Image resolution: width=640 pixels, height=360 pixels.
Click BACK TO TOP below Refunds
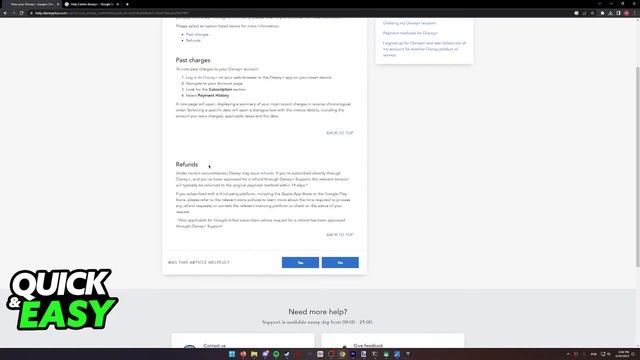coord(340,235)
